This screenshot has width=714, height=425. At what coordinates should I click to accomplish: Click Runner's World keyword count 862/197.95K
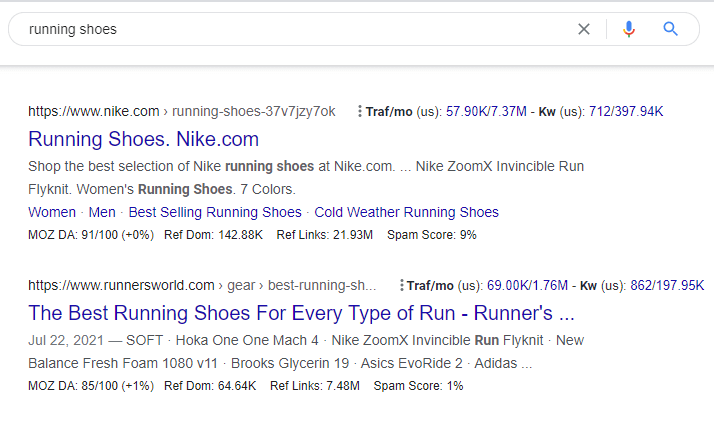pos(669,285)
